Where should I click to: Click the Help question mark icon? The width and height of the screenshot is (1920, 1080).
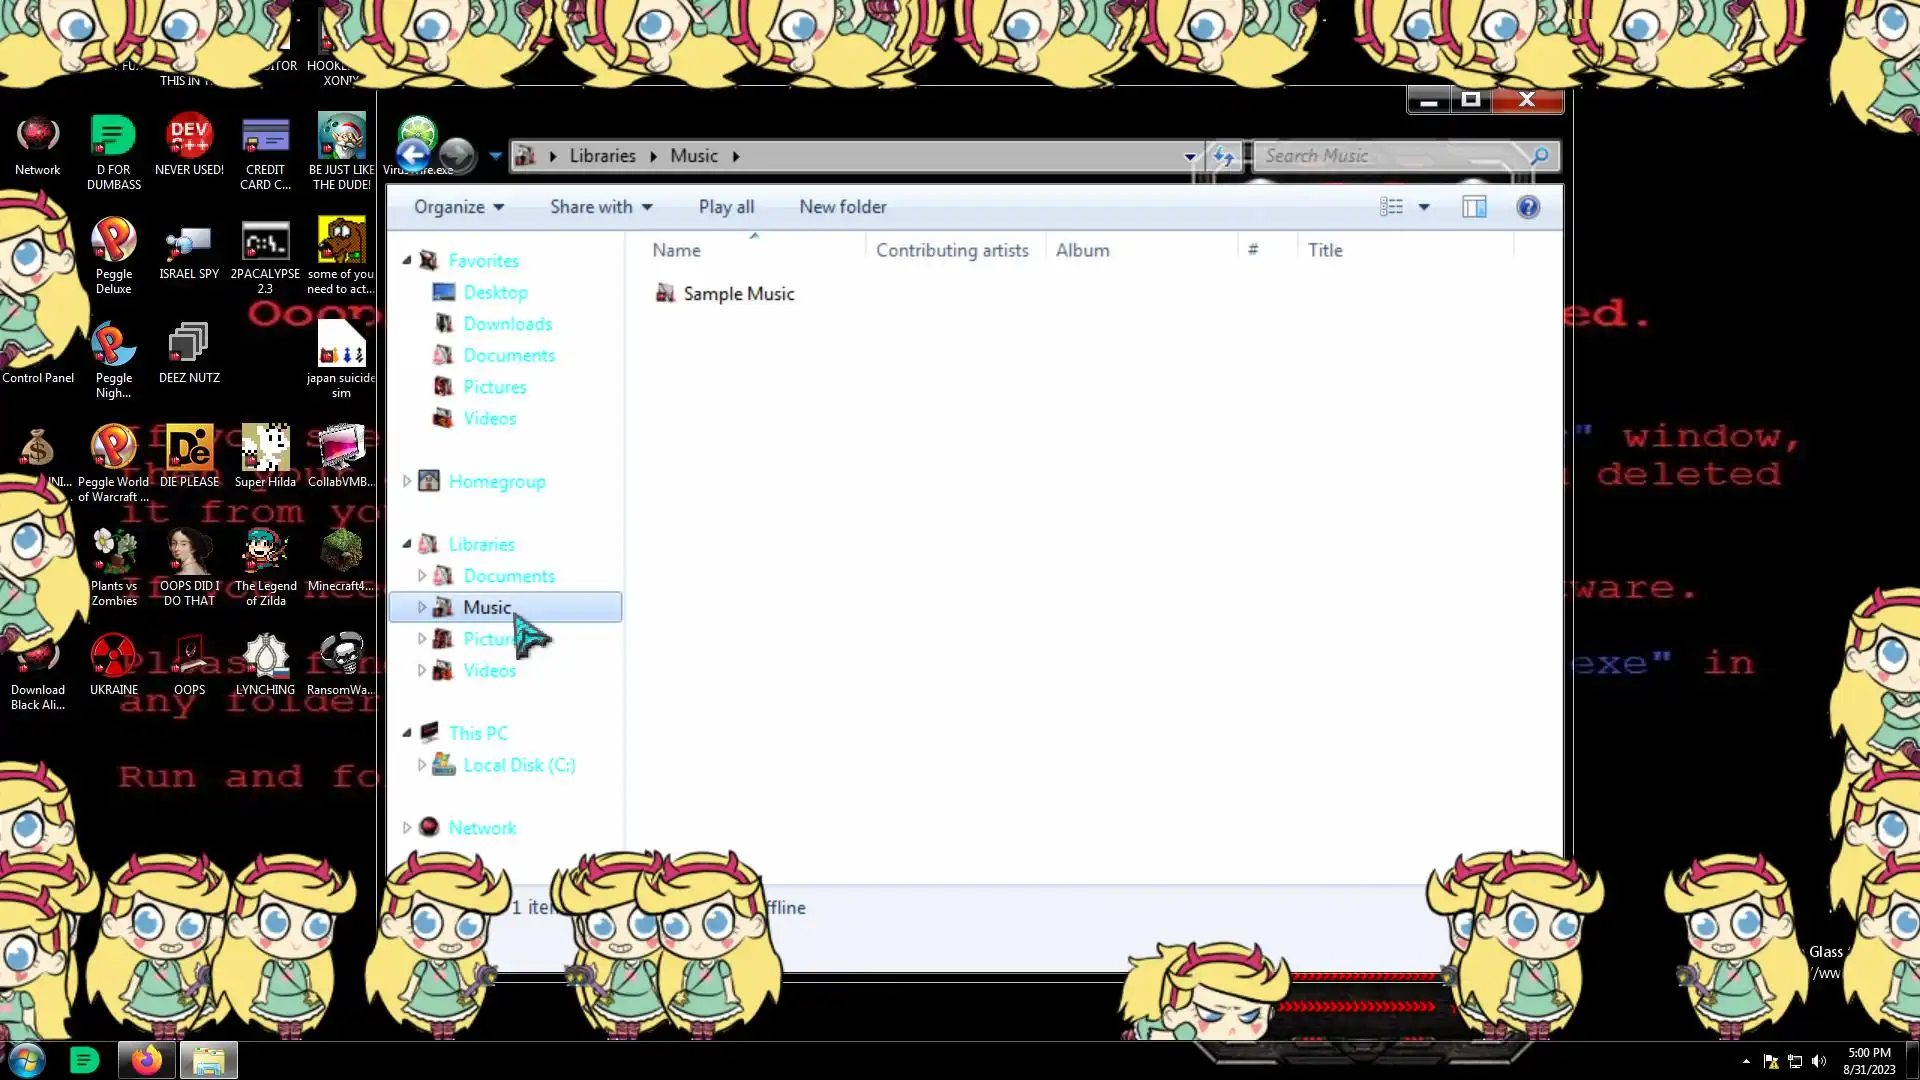(1527, 207)
